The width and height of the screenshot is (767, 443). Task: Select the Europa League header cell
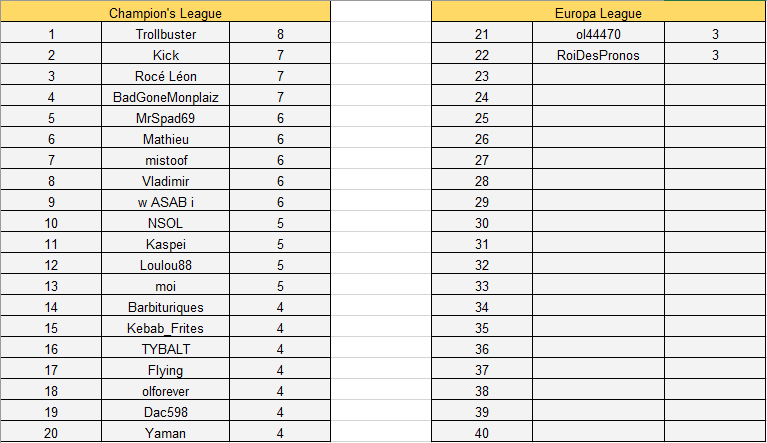coord(598,13)
